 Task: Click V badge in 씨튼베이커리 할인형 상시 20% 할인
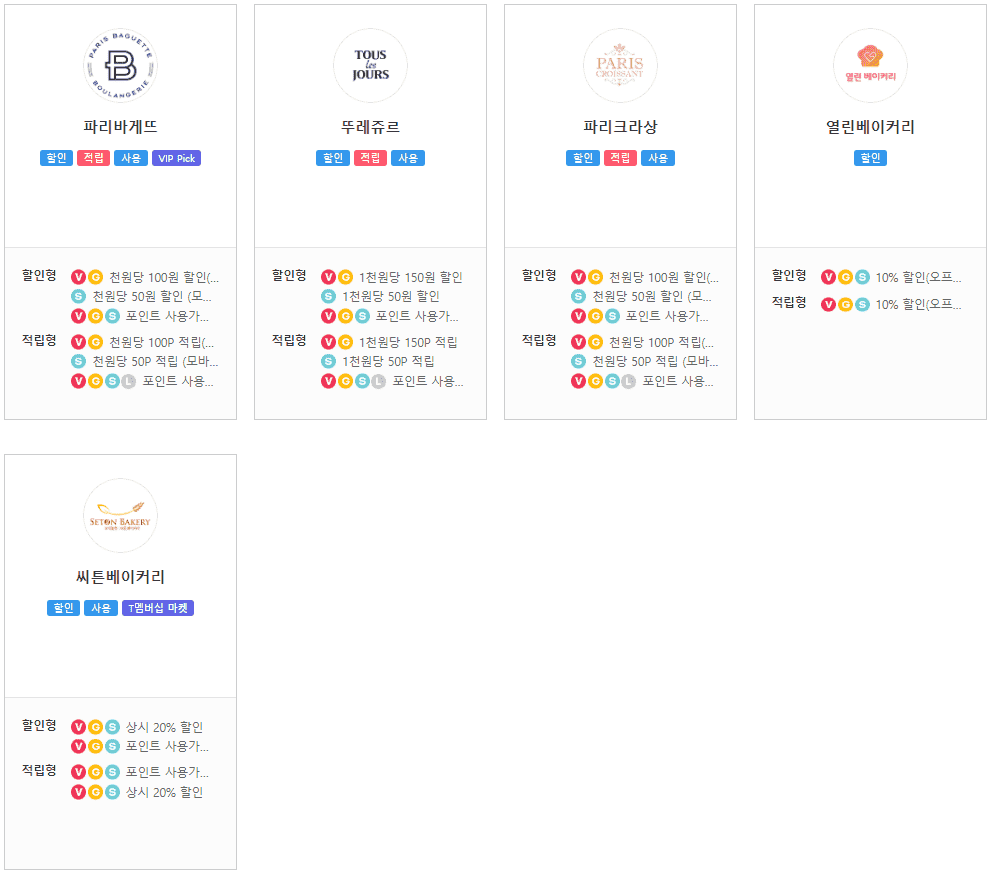[x=78, y=727]
